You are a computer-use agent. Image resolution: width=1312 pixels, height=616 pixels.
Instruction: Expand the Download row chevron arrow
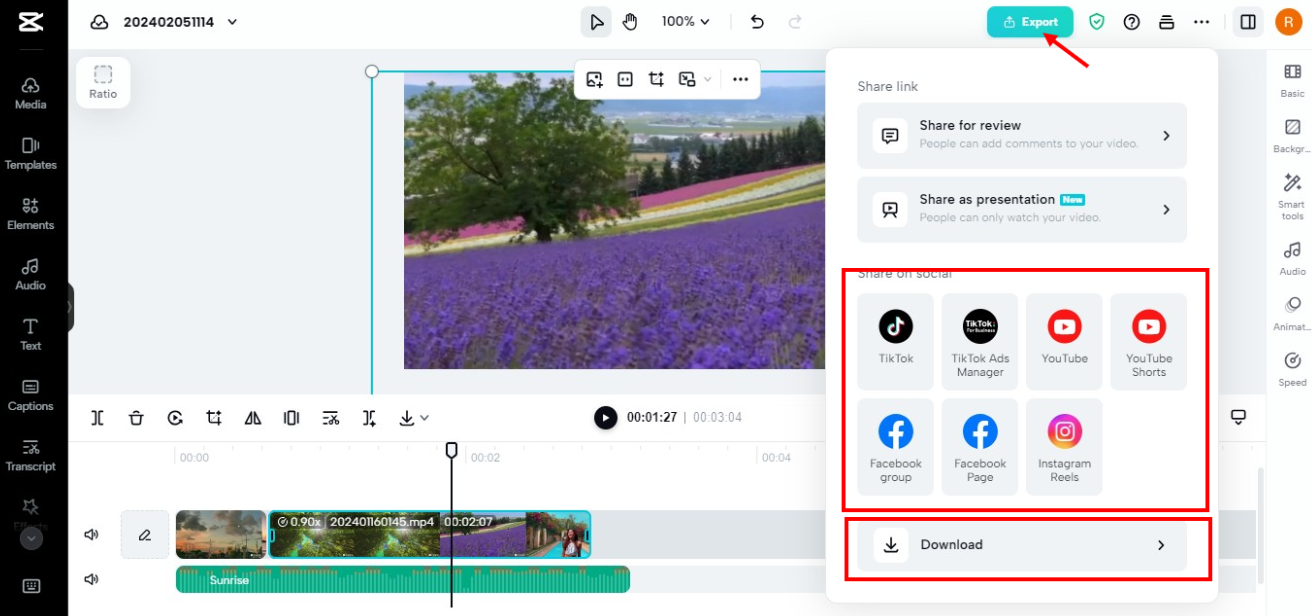[x=1161, y=545]
